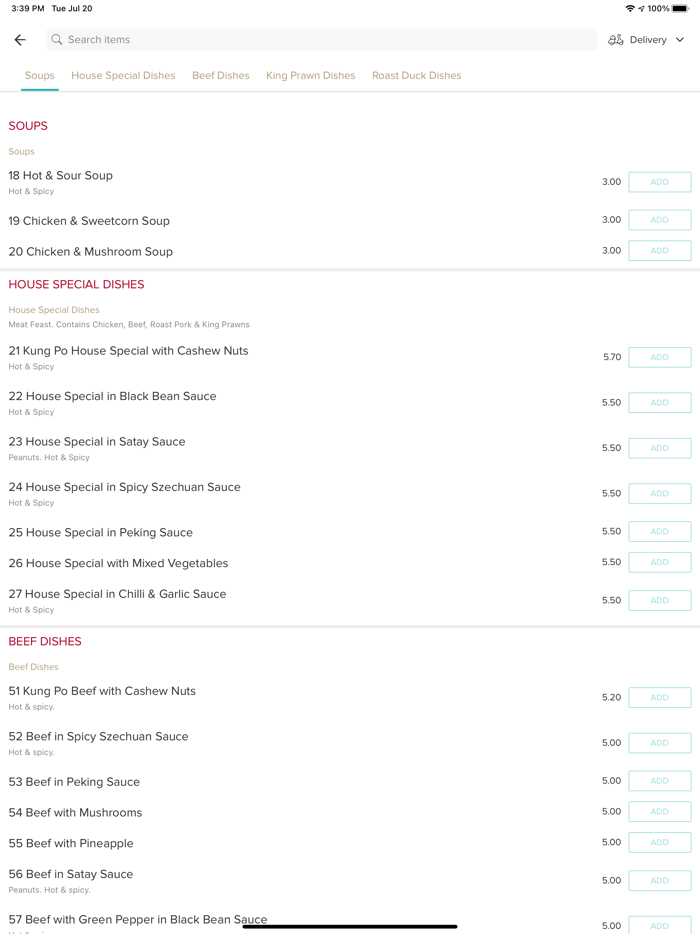The height and width of the screenshot is (934, 700).
Task: Add Kung Po Beef with Cashew Nuts
Action: pos(659,697)
